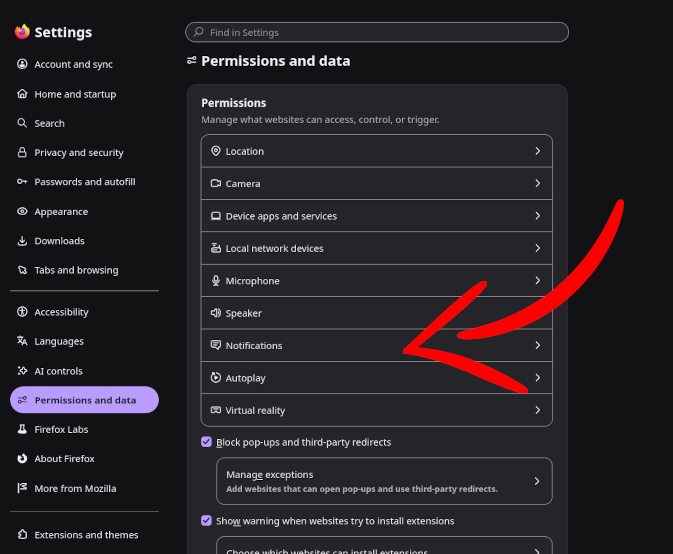This screenshot has width=673, height=554.
Task: Click the Autoplay circular play icon
Action: click(x=216, y=378)
